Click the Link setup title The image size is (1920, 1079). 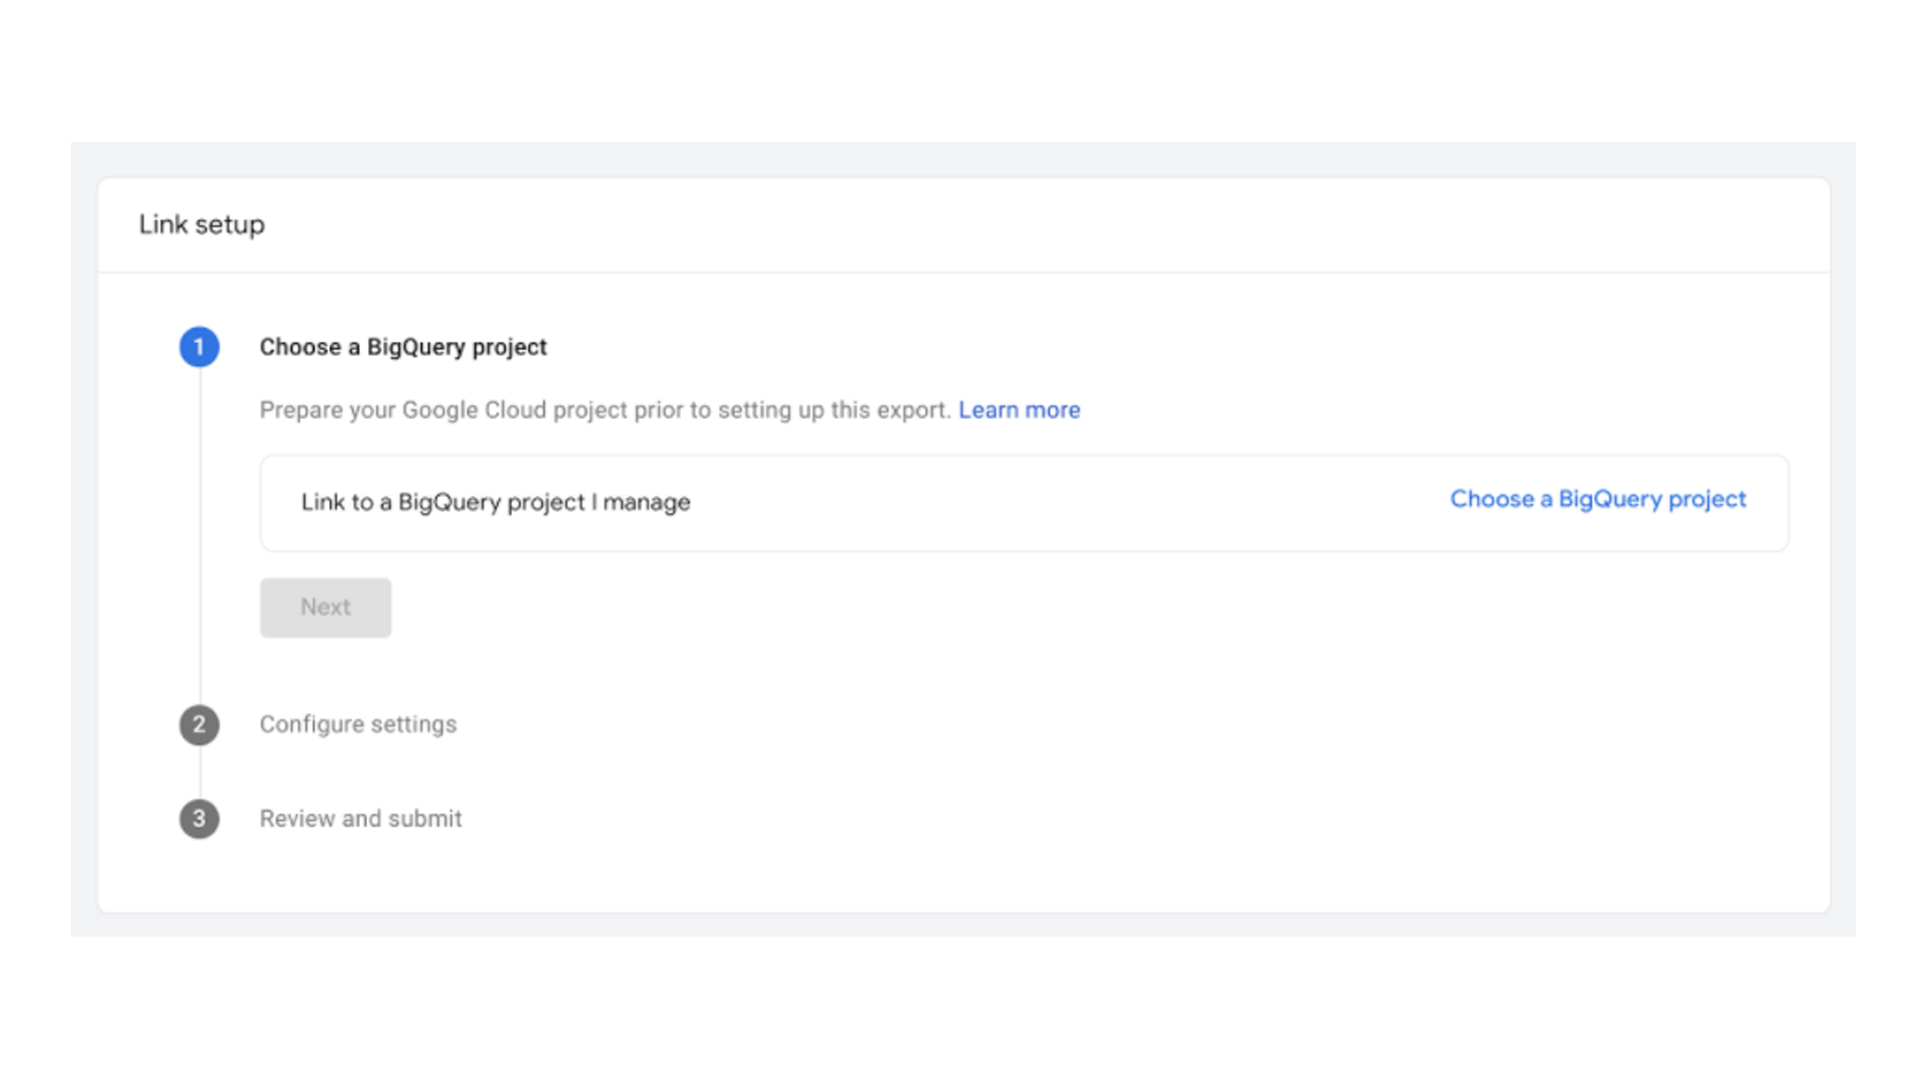click(202, 225)
